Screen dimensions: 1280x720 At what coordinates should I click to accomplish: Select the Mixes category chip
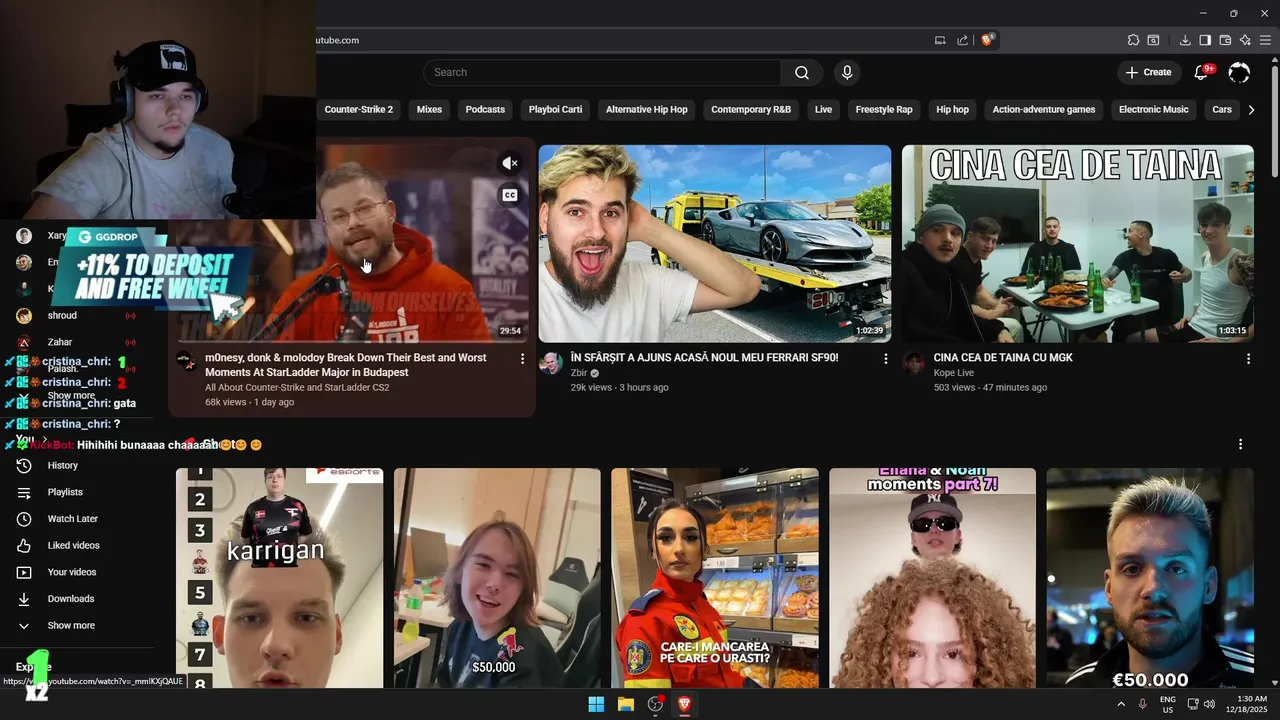tap(429, 109)
